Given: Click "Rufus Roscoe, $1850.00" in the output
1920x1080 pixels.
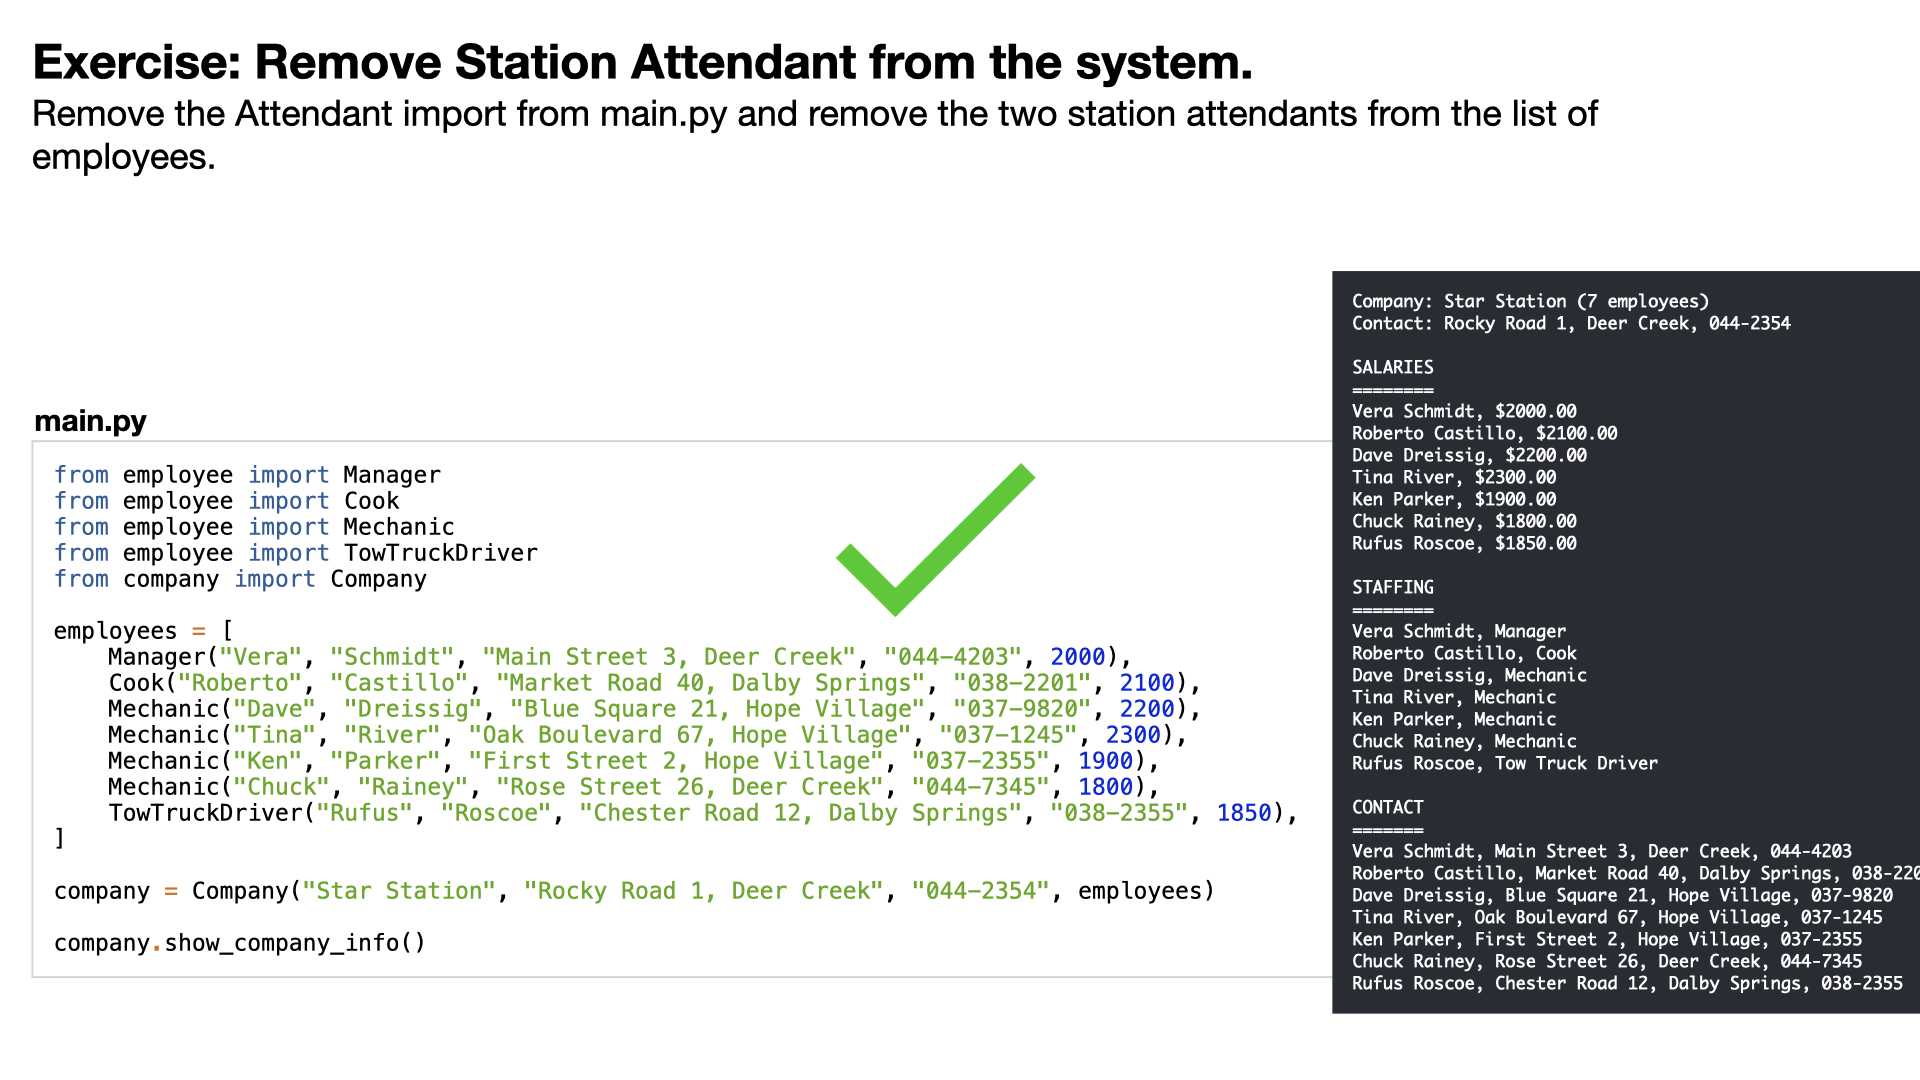Looking at the screenshot, I should [1464, 543].
